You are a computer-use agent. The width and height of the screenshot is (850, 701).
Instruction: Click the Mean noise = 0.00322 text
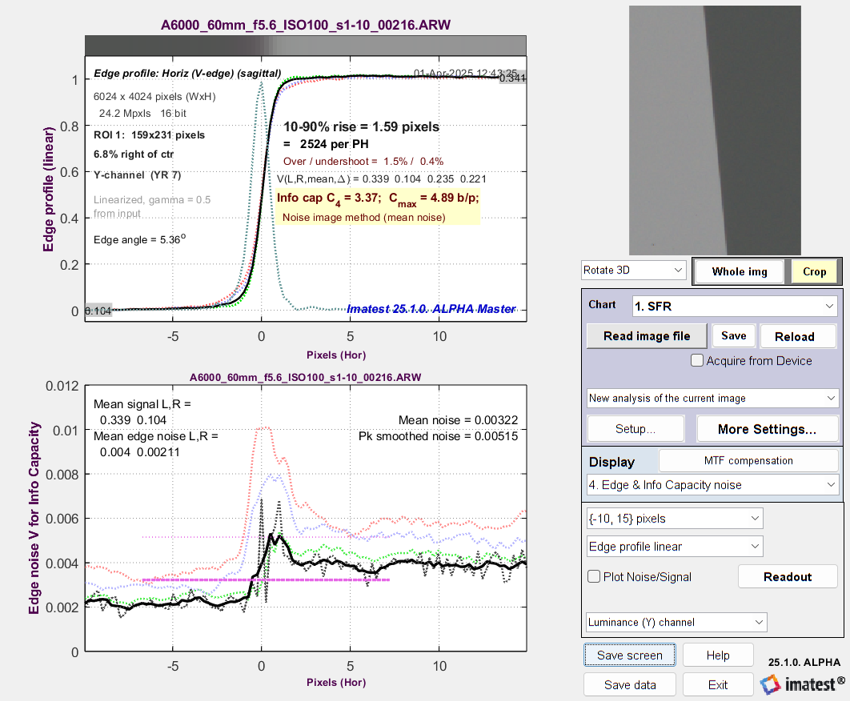(458, 420)
